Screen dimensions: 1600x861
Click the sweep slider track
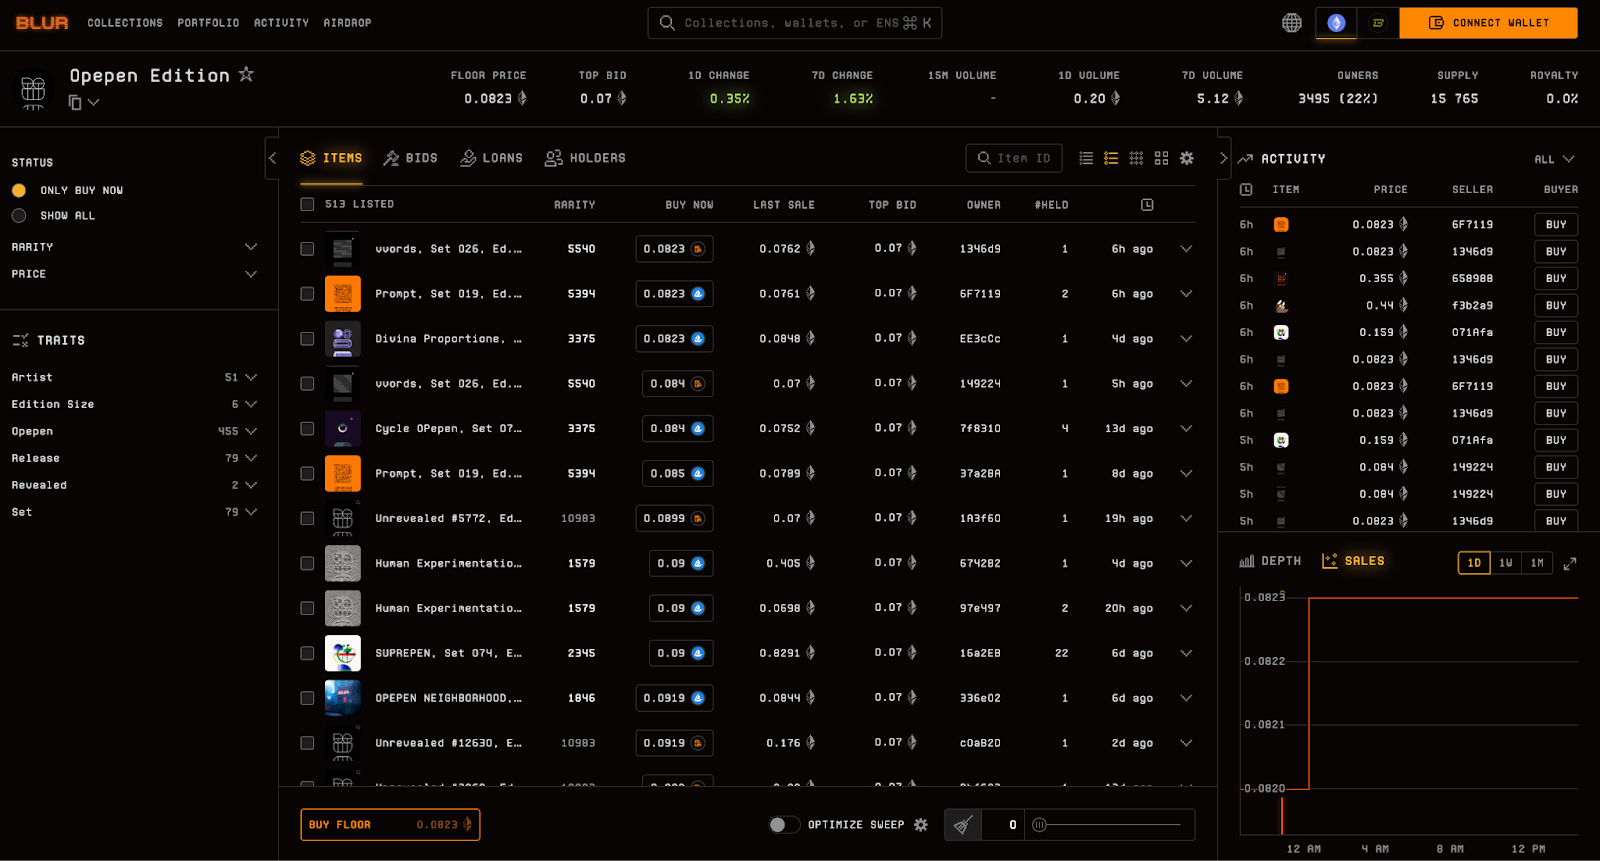tap(1110, 825)
